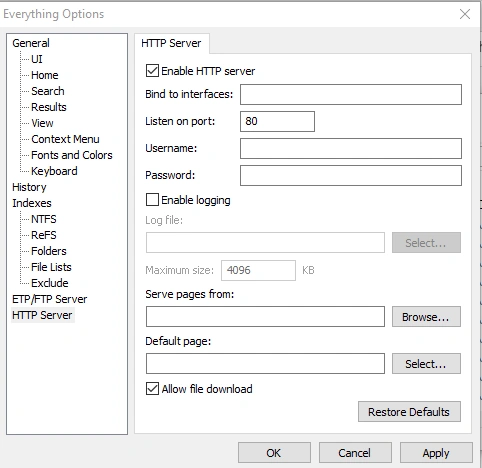
Task: Select Folders under Indexes
Action: click(49, 251)
